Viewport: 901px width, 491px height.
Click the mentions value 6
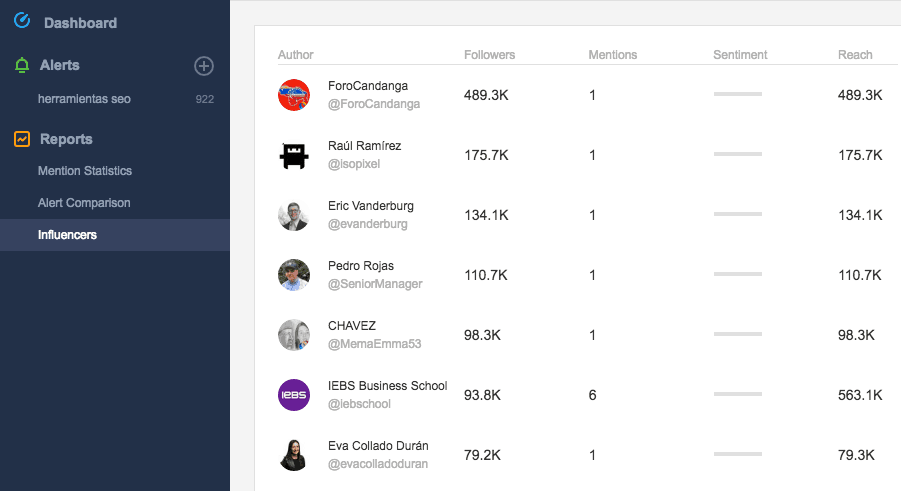pyautogui.click(x=592, y=395)
